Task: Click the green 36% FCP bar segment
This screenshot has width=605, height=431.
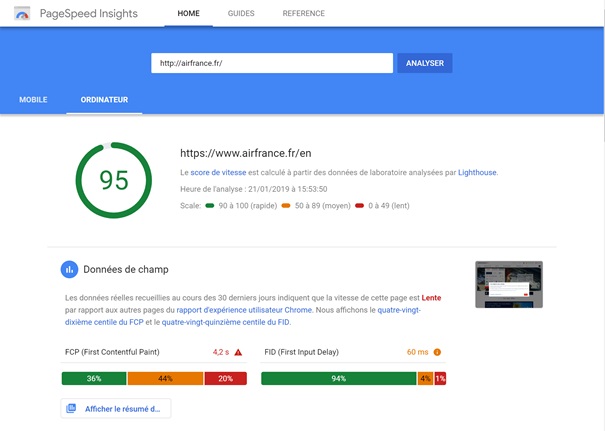Action: point(94,378)
